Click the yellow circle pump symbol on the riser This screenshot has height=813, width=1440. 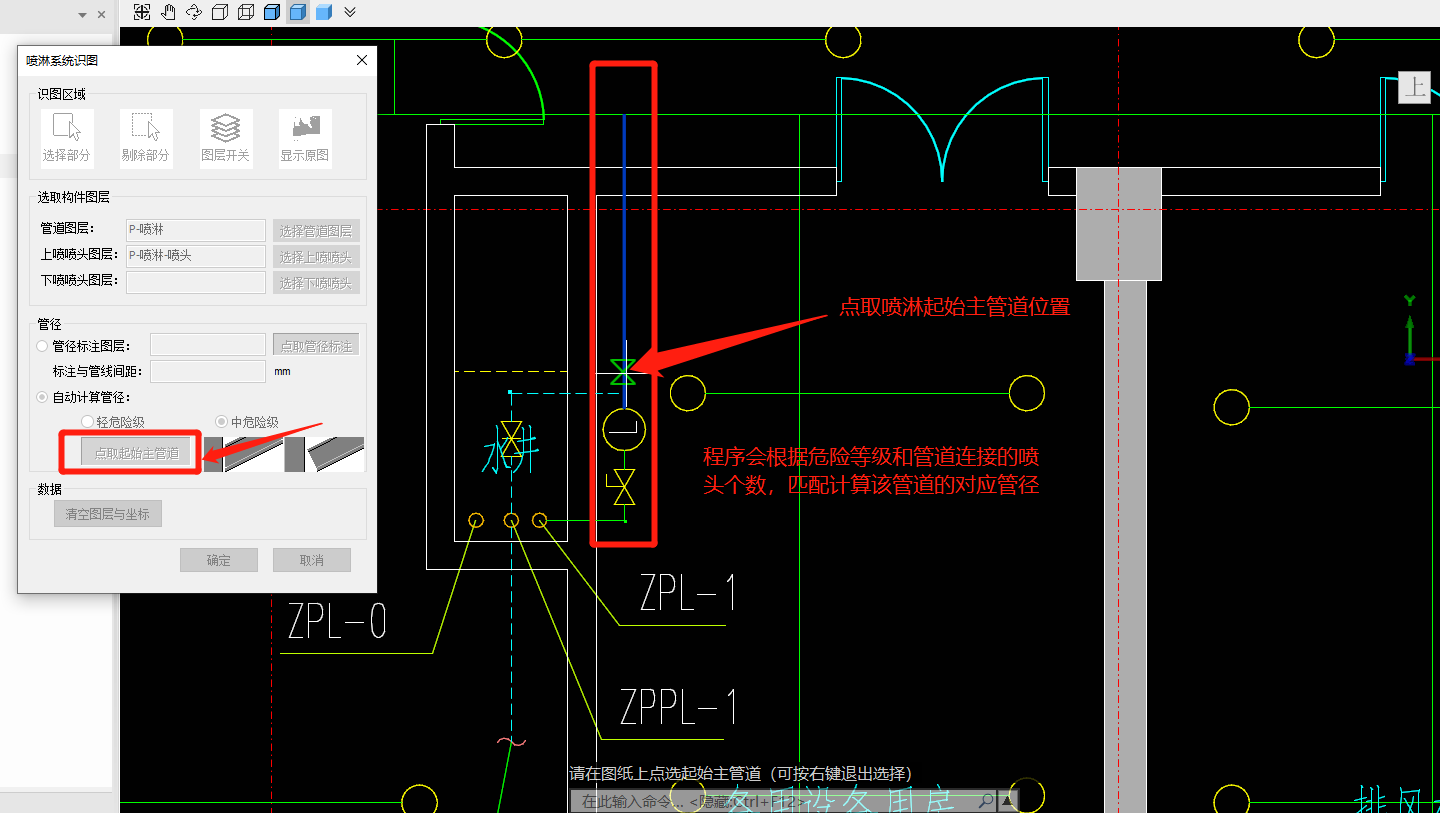pos(624,431)
